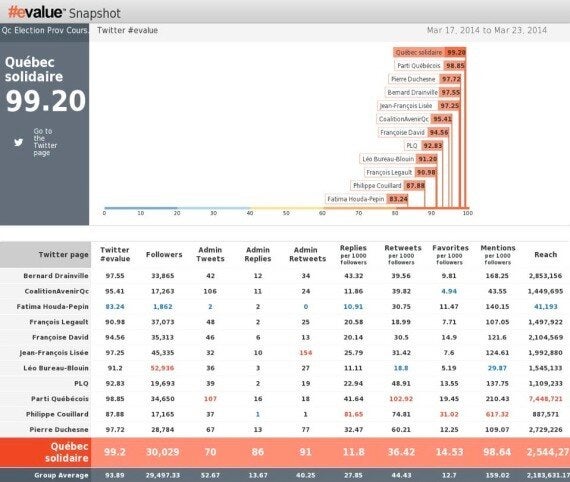Select the Fatima Houda-Pepin table row name
Screen dimensions: 570x482
click(x=52, y=306)
